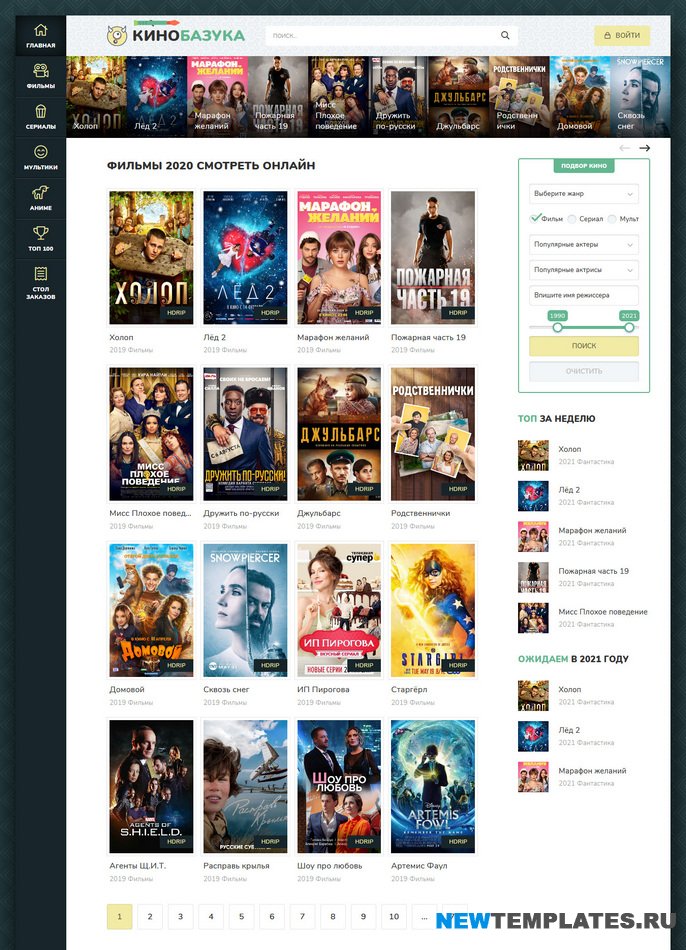
Task: Click the search magnifier icon
Action: [505, 36]
